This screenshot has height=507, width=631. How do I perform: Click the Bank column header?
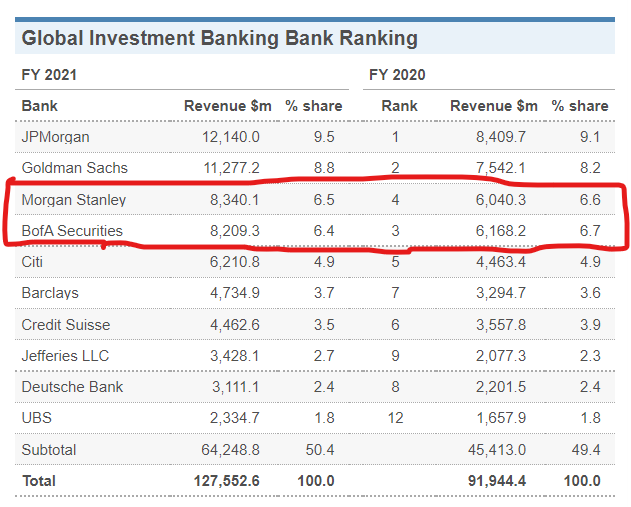click(x=40, y=105)
